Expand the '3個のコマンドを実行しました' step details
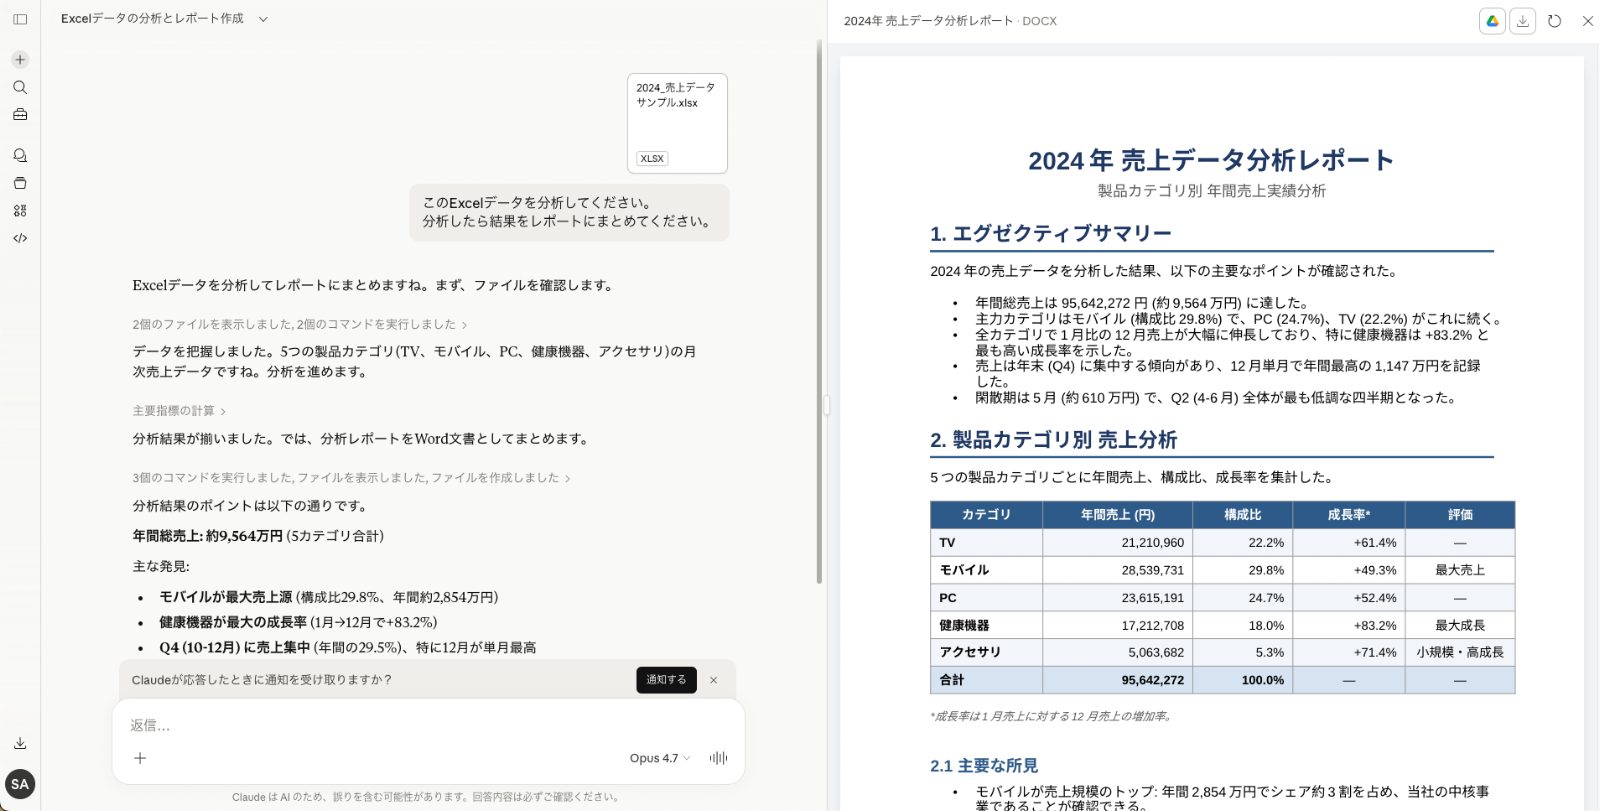Image resolution: width=1600 pixels, height=811 pixels. point(352,478)
